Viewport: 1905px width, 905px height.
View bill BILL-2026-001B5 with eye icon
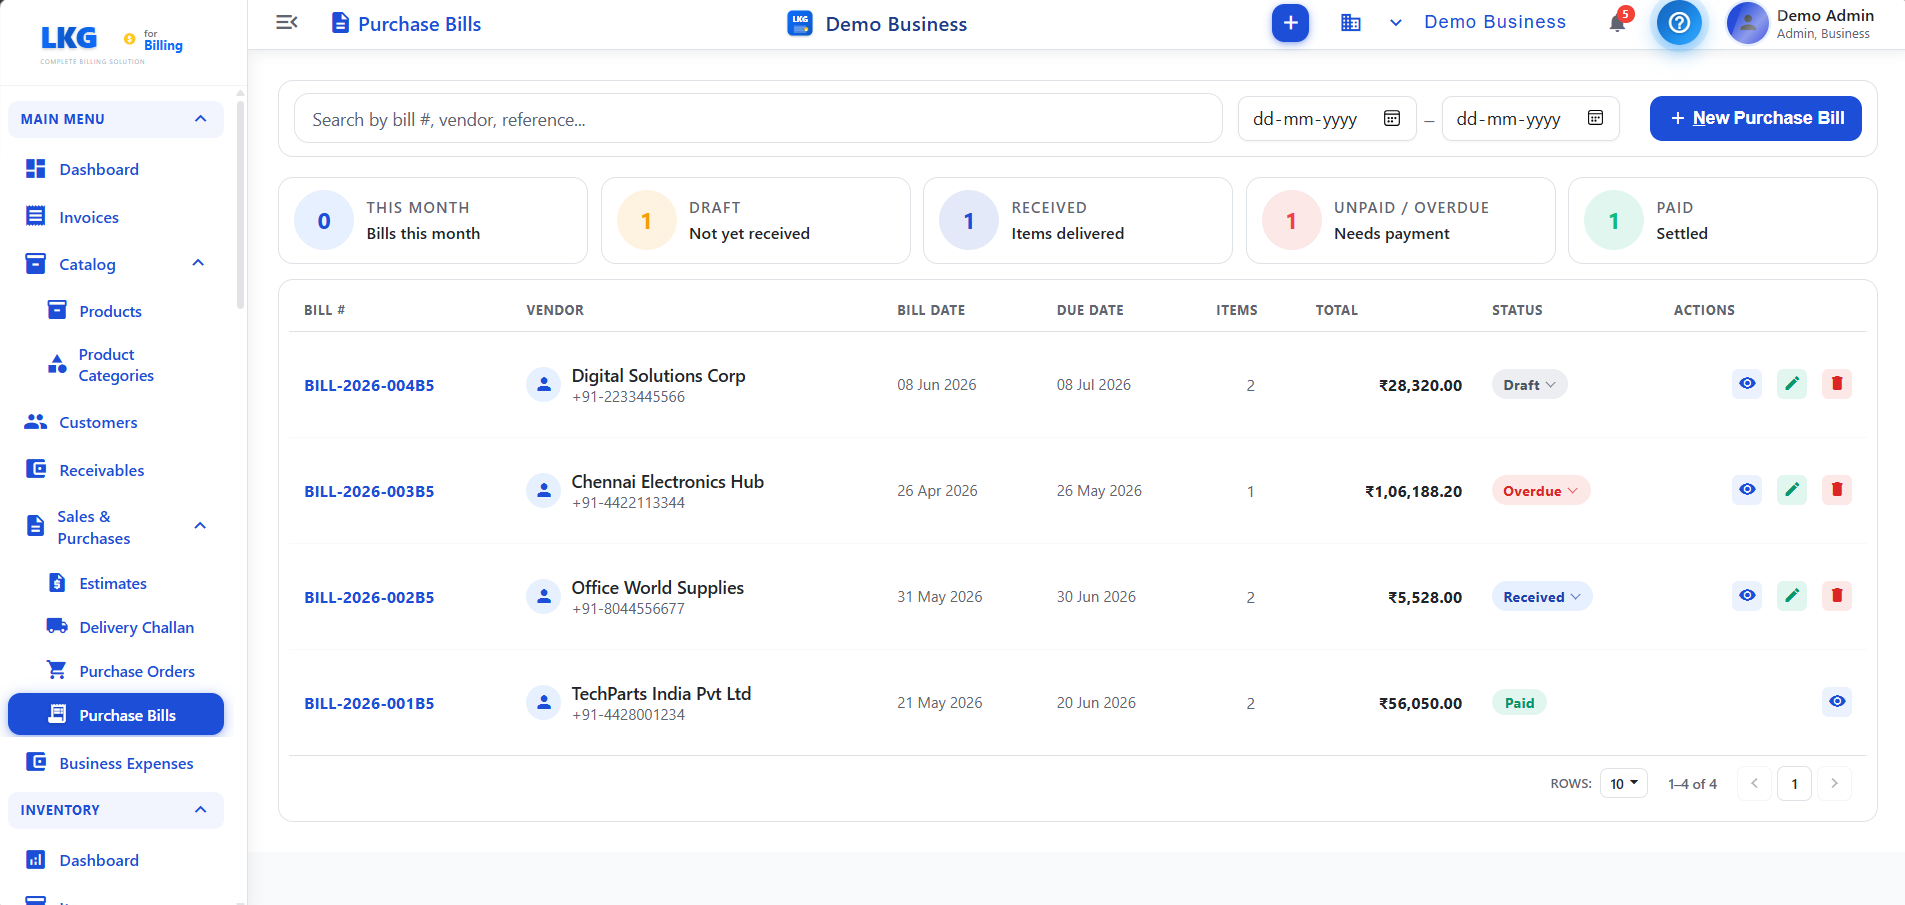(1837, 702)
